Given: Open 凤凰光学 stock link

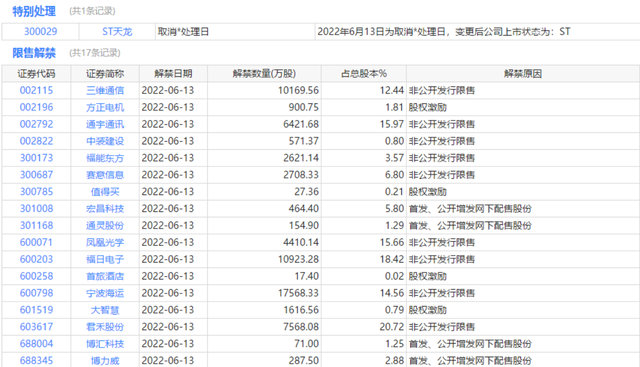Looking at the screenshot, I should click(x=105, y=242).
